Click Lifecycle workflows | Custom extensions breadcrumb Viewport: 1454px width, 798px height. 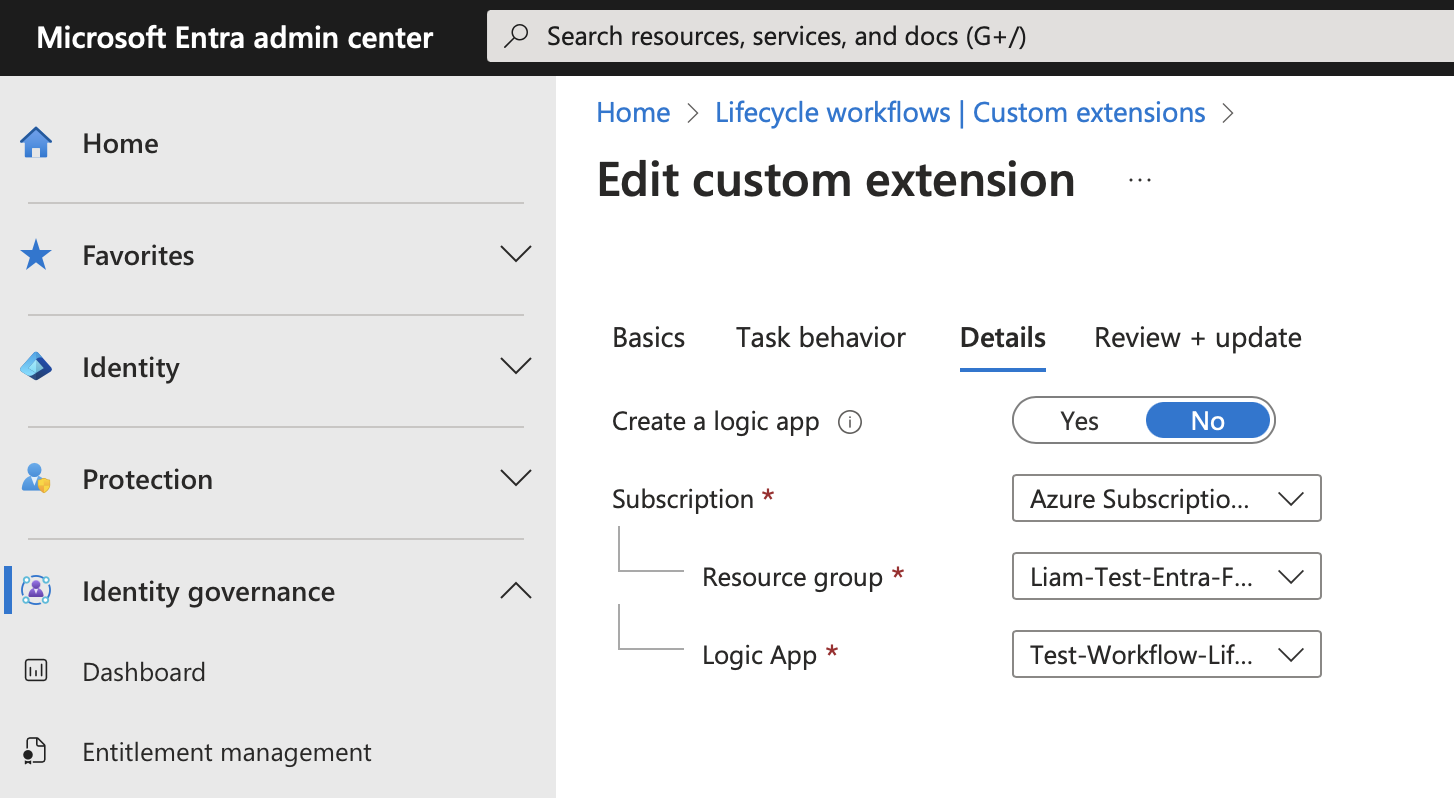(x=960, y=113)
